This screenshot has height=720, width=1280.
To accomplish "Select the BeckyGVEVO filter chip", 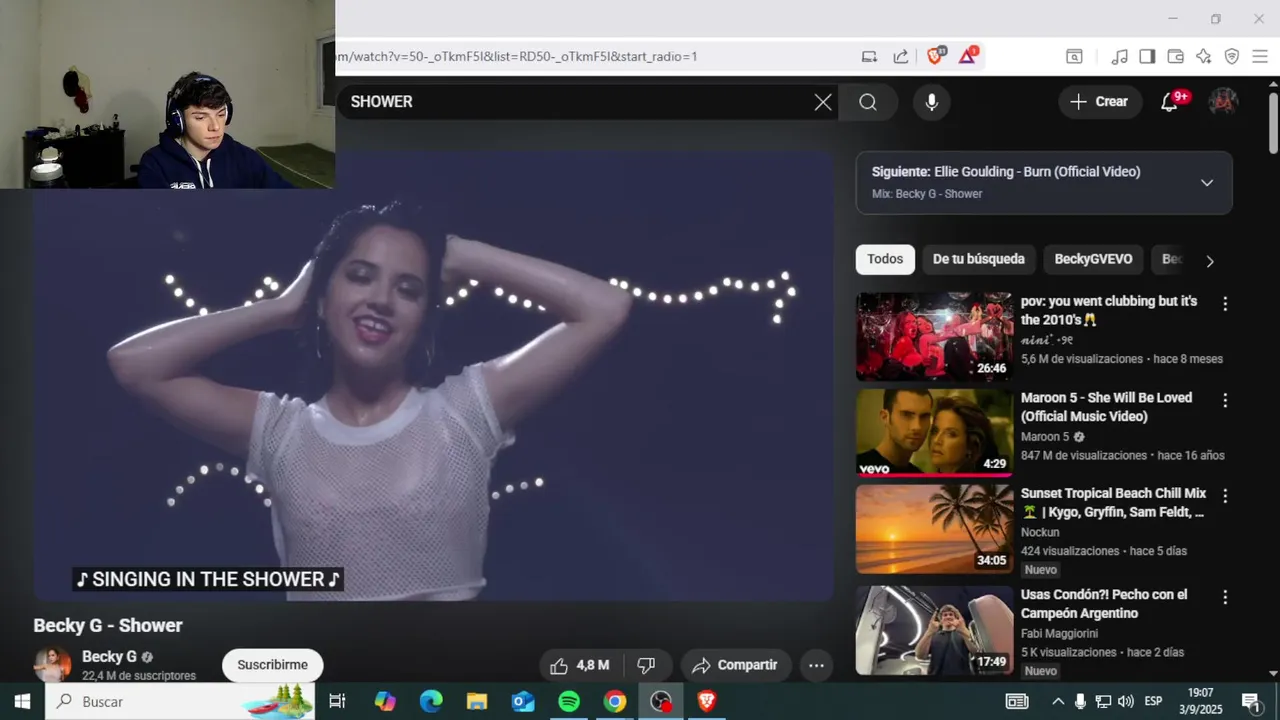I will point(1093,259).
